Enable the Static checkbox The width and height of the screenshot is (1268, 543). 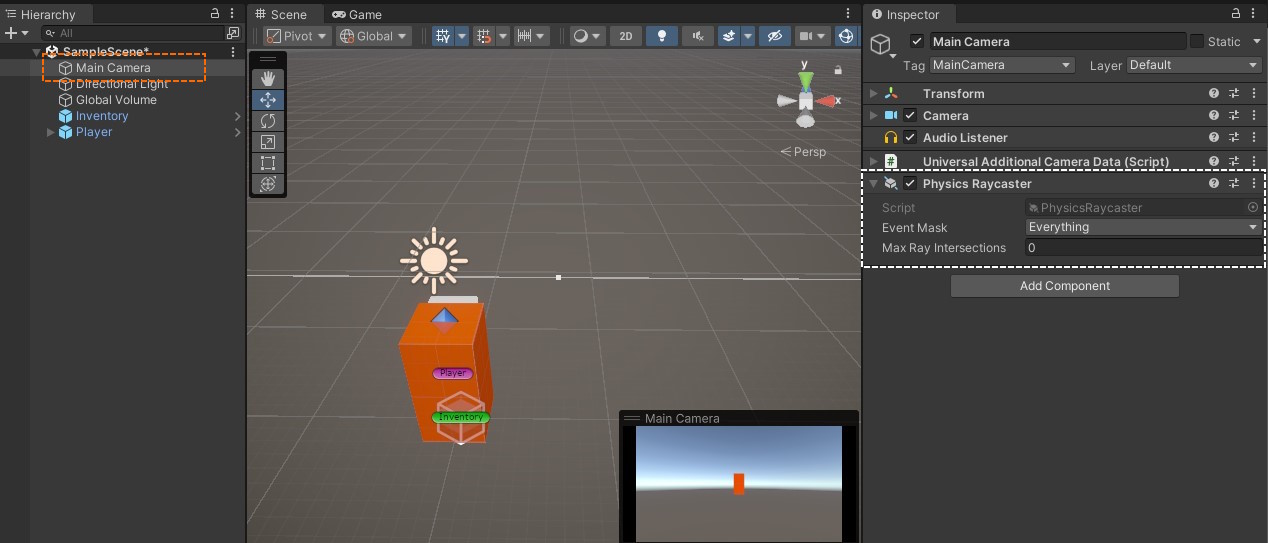click(1197, 41)
